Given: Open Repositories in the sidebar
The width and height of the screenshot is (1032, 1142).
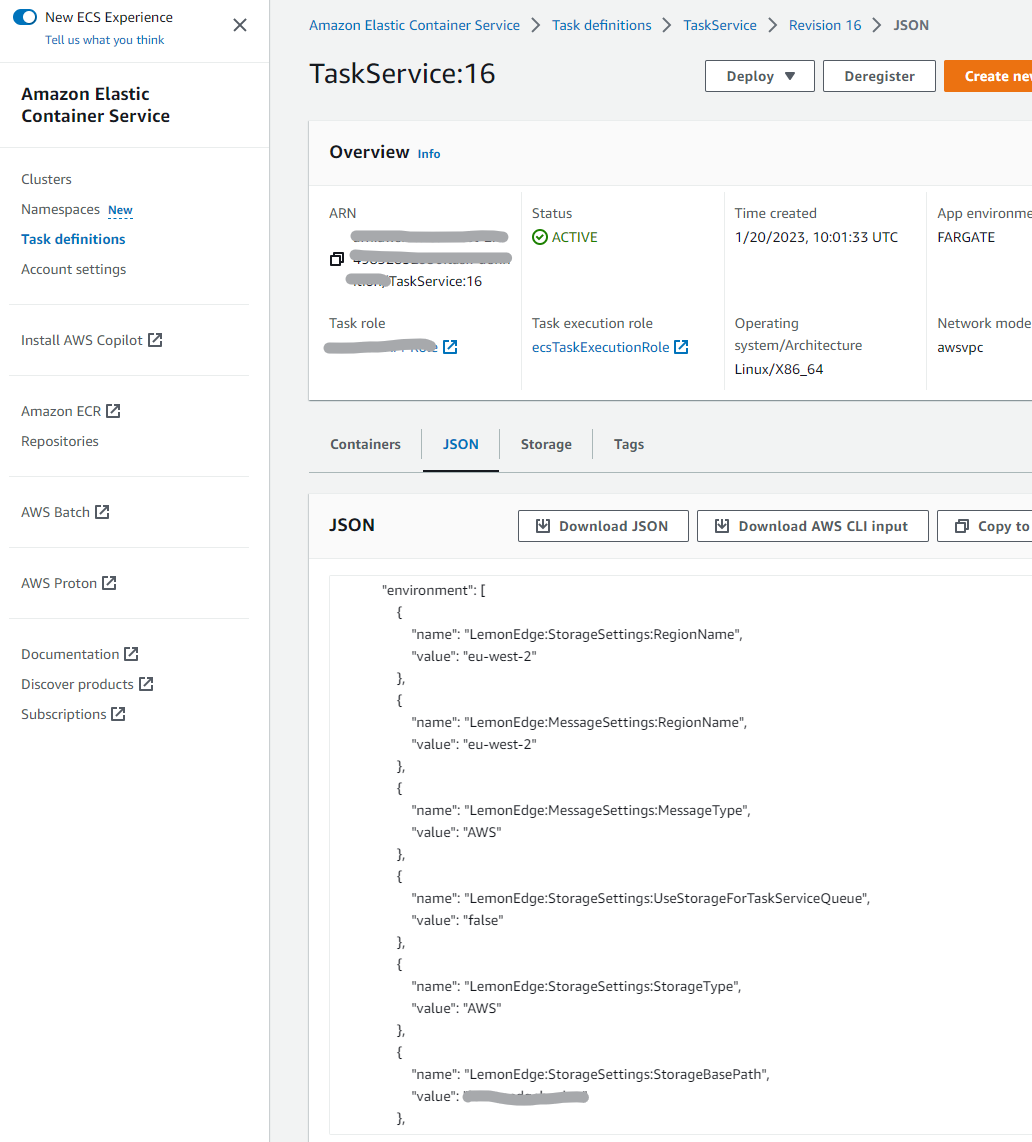Looking at the screenshot, I should (x=60, y=441).
